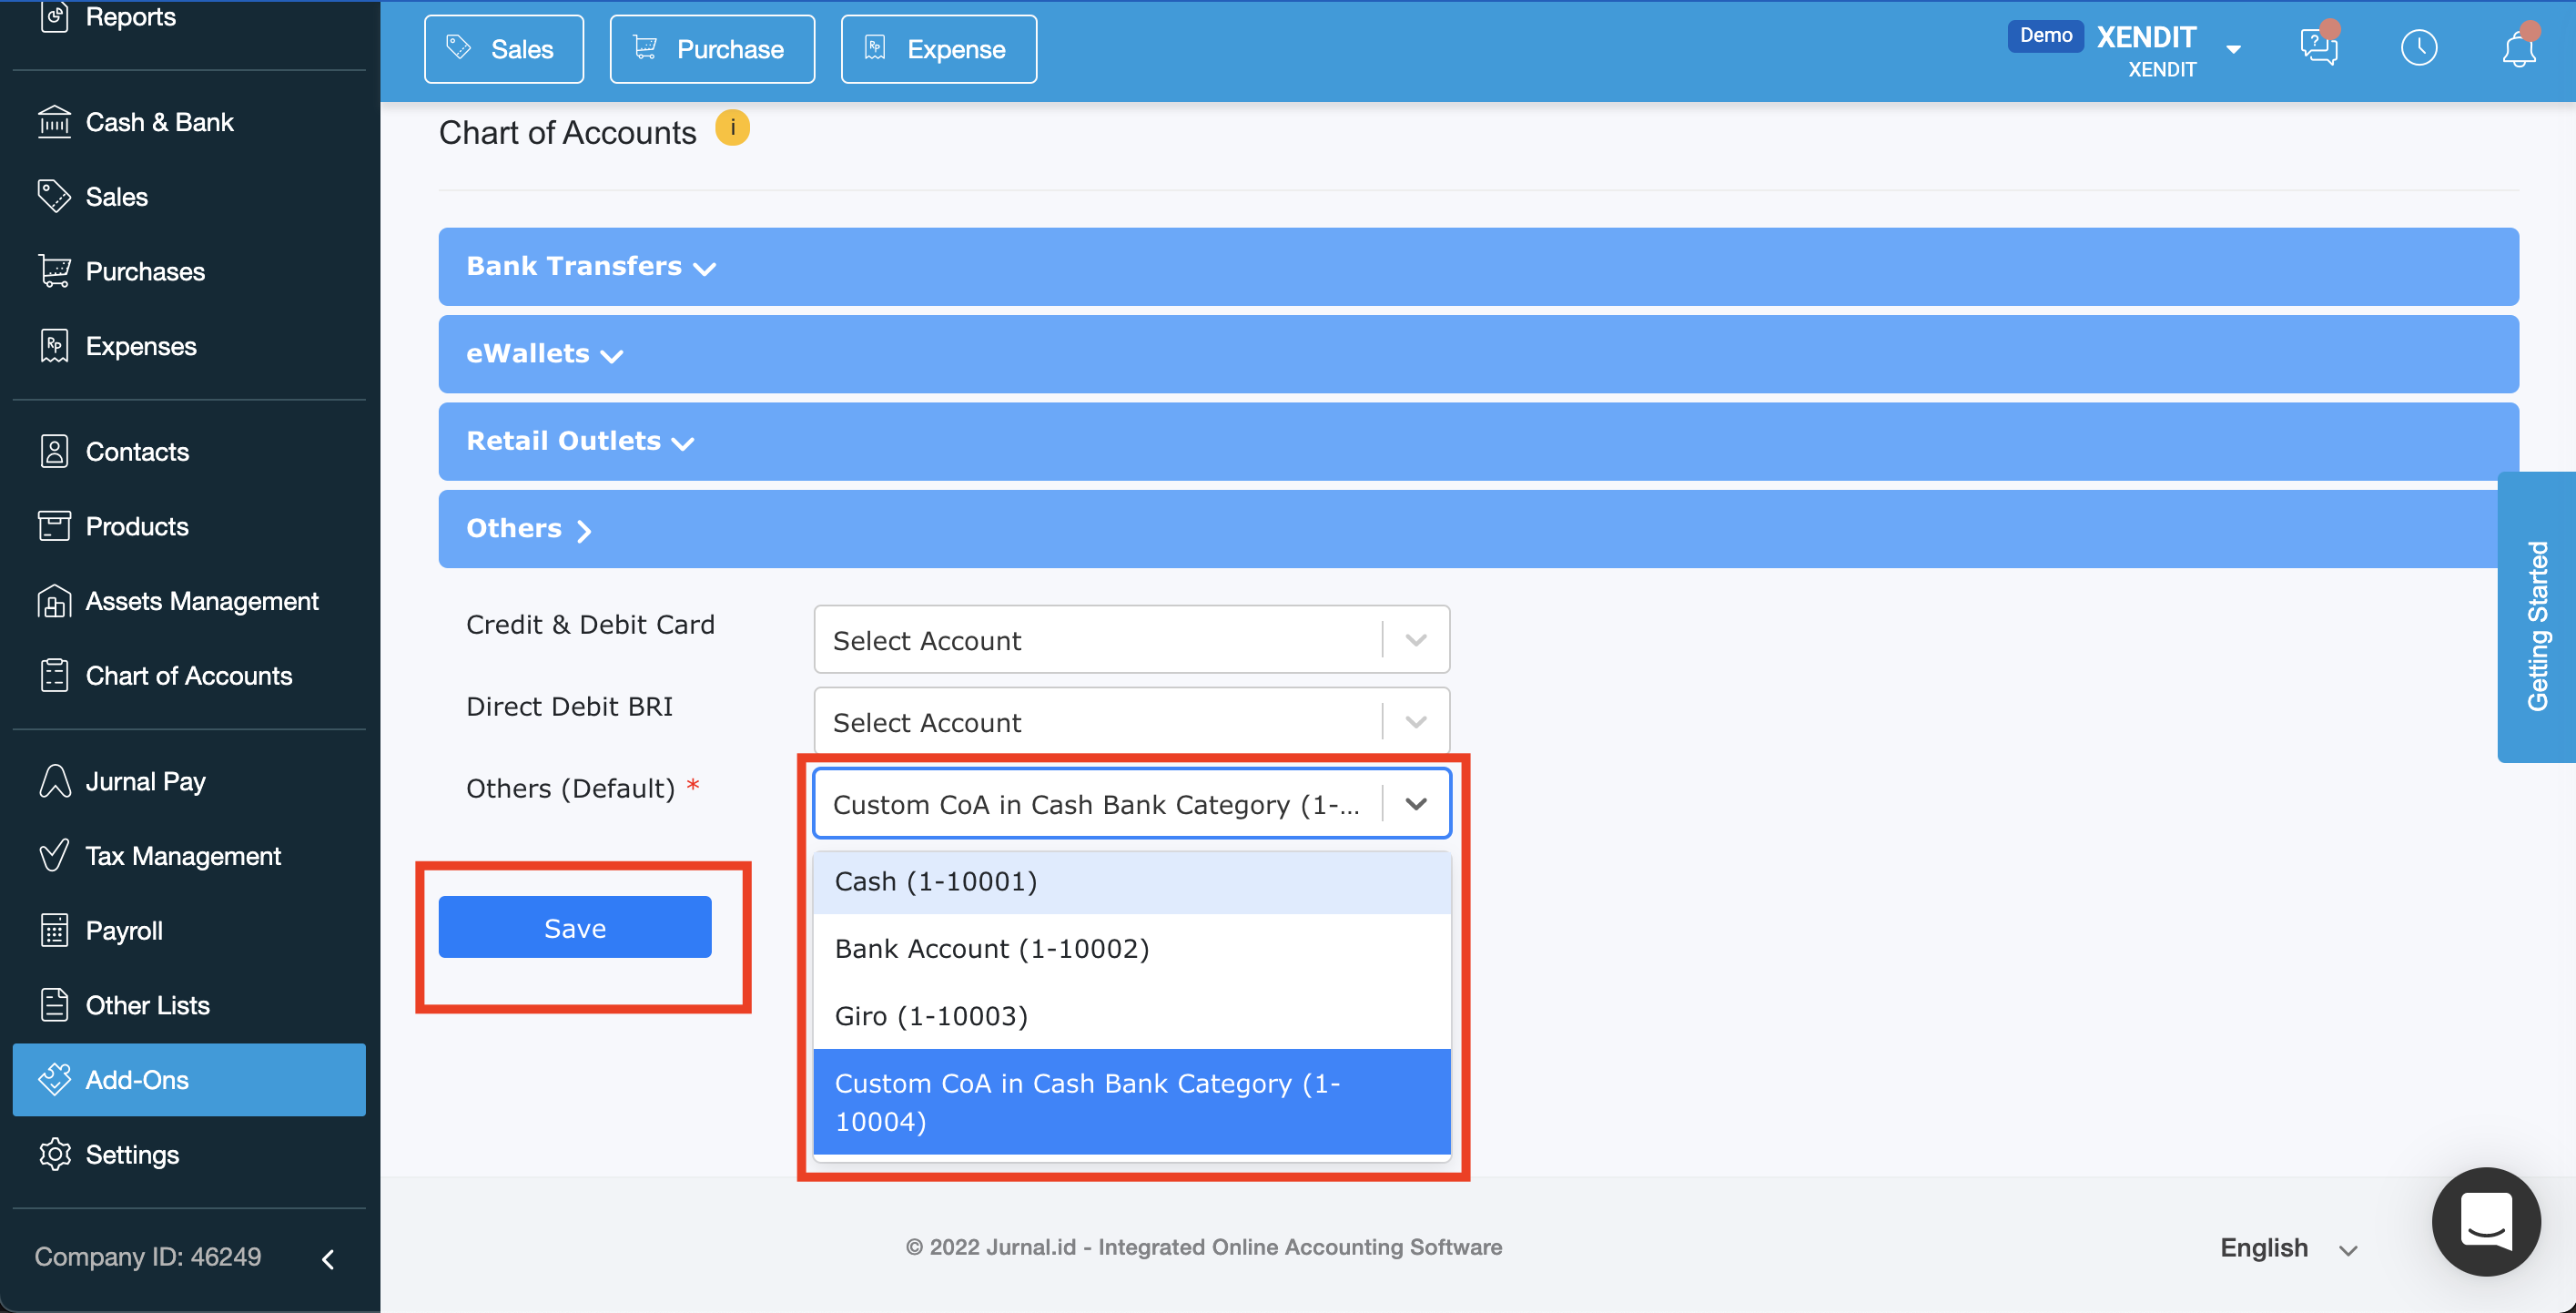Collapse sidebar with the left arrow
2576x1313 pixels.
coord(328,1259)
